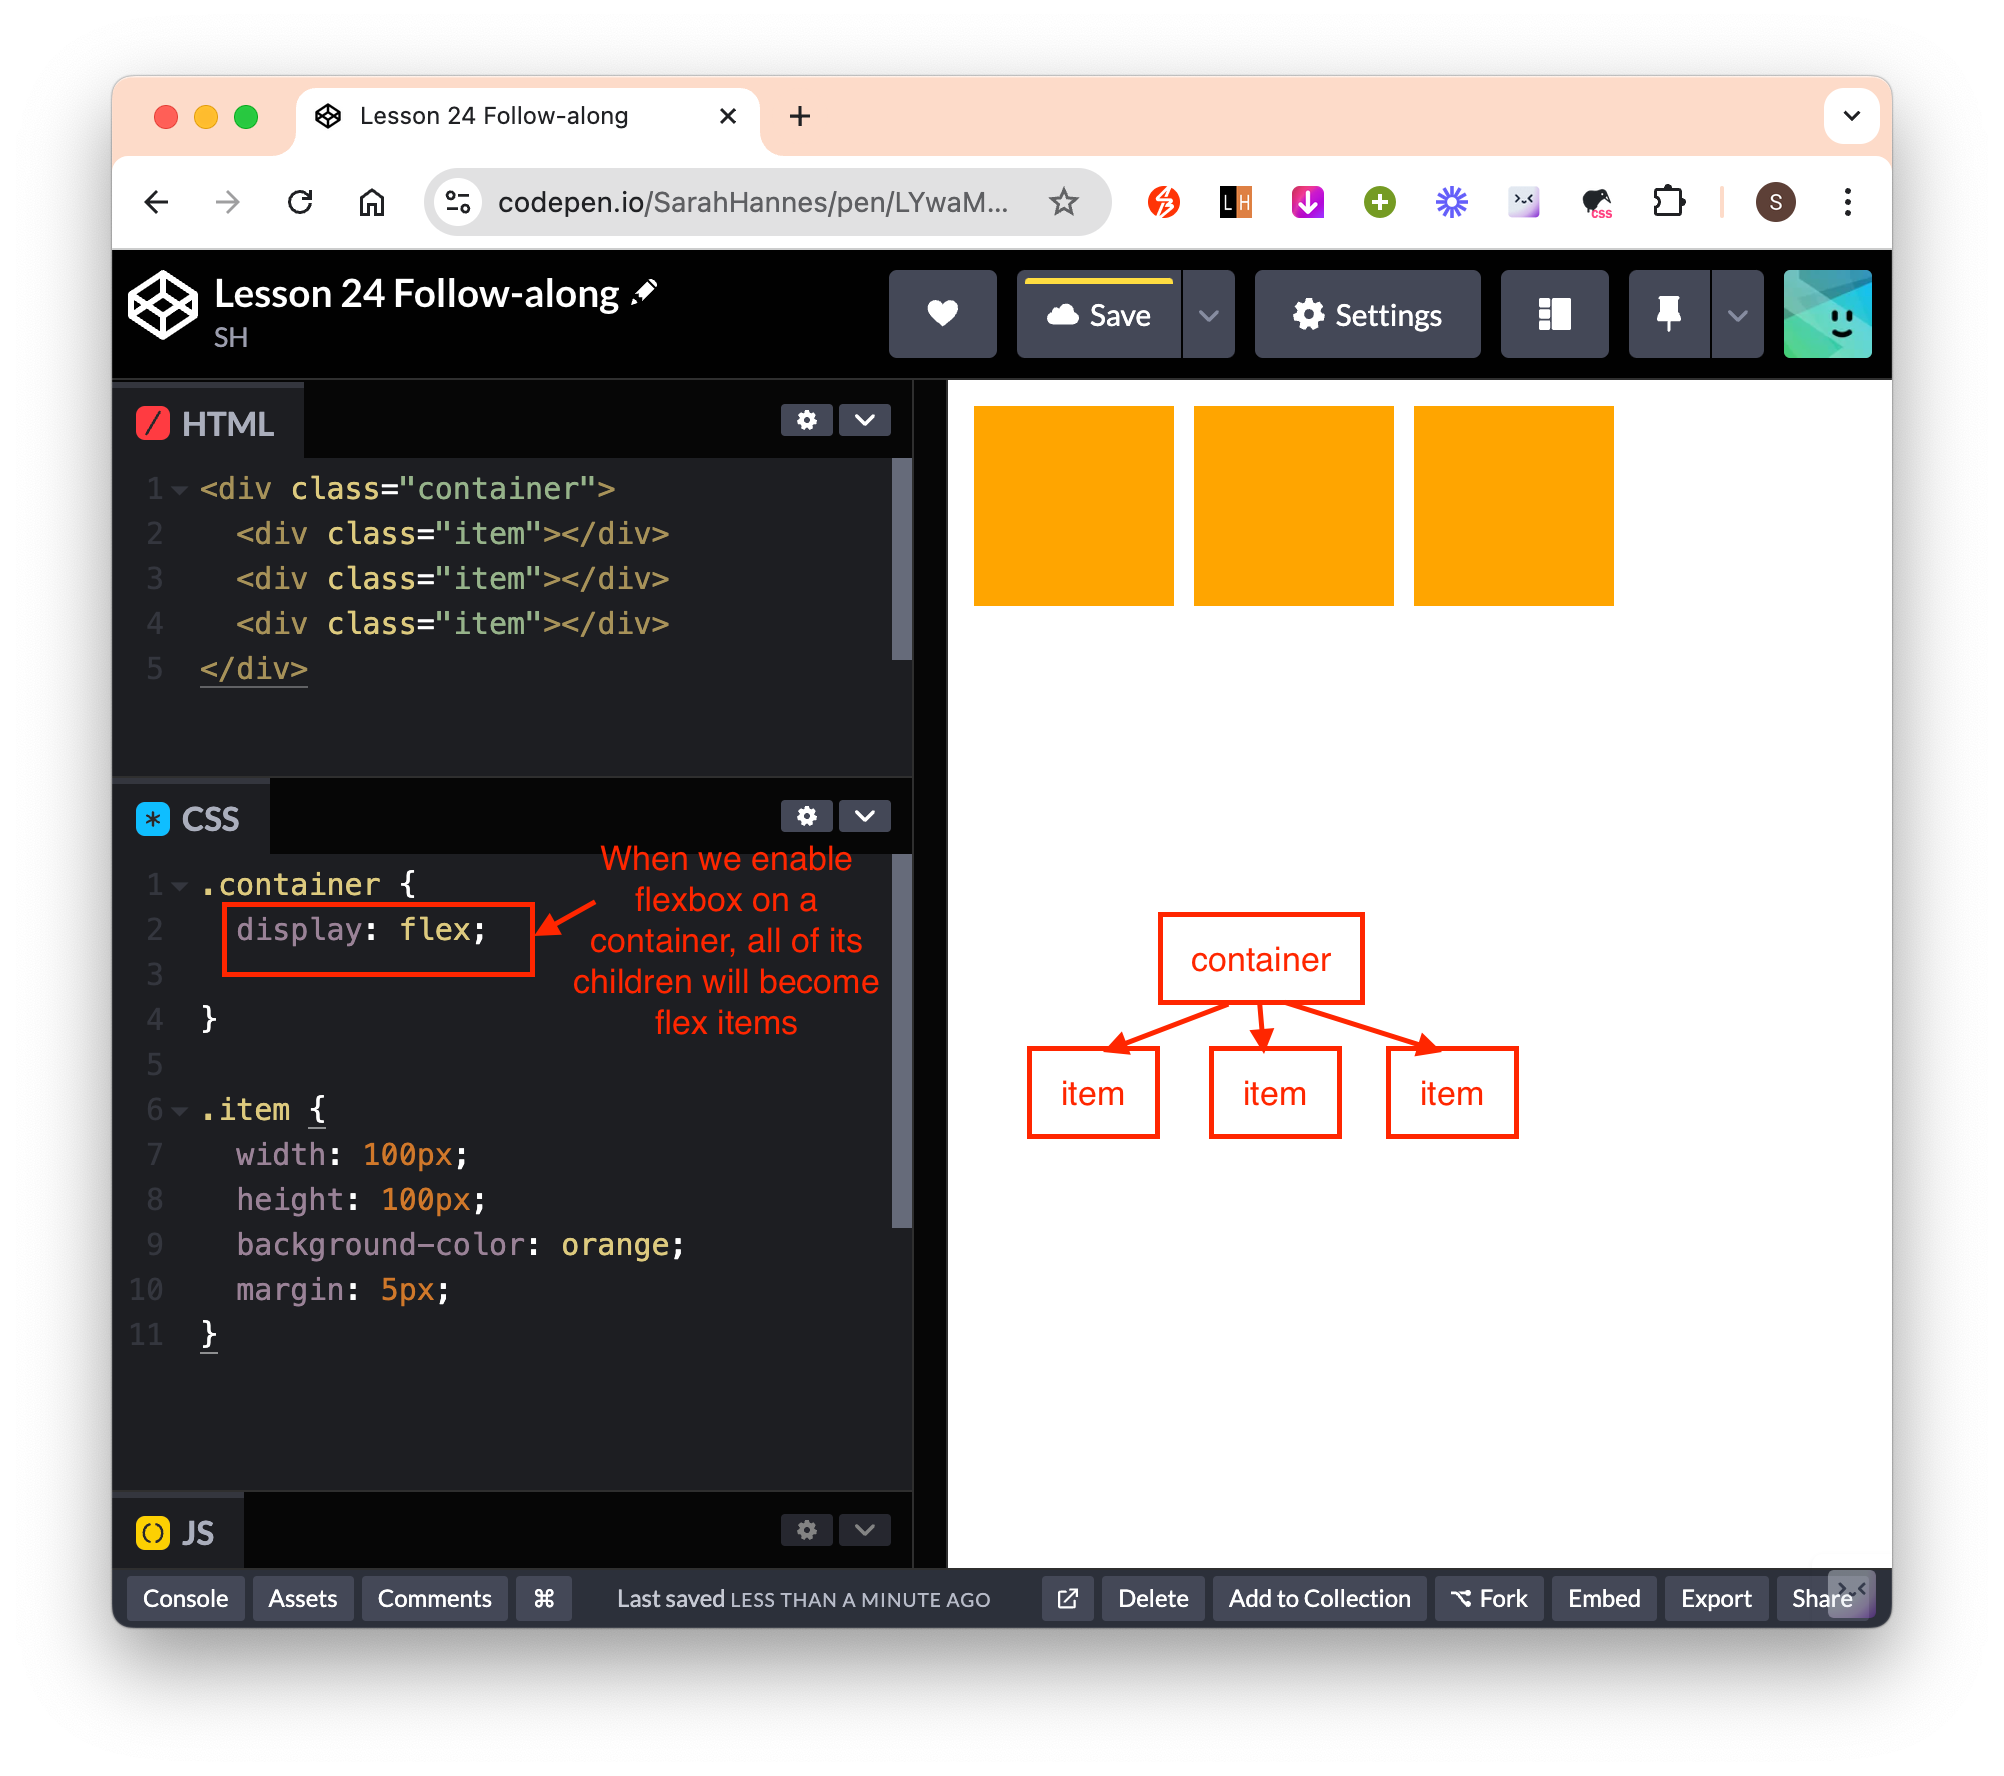This screenshot has width=2004, height=1776.
Task: Open a new browser tab
Action: (x=800, y=116)
